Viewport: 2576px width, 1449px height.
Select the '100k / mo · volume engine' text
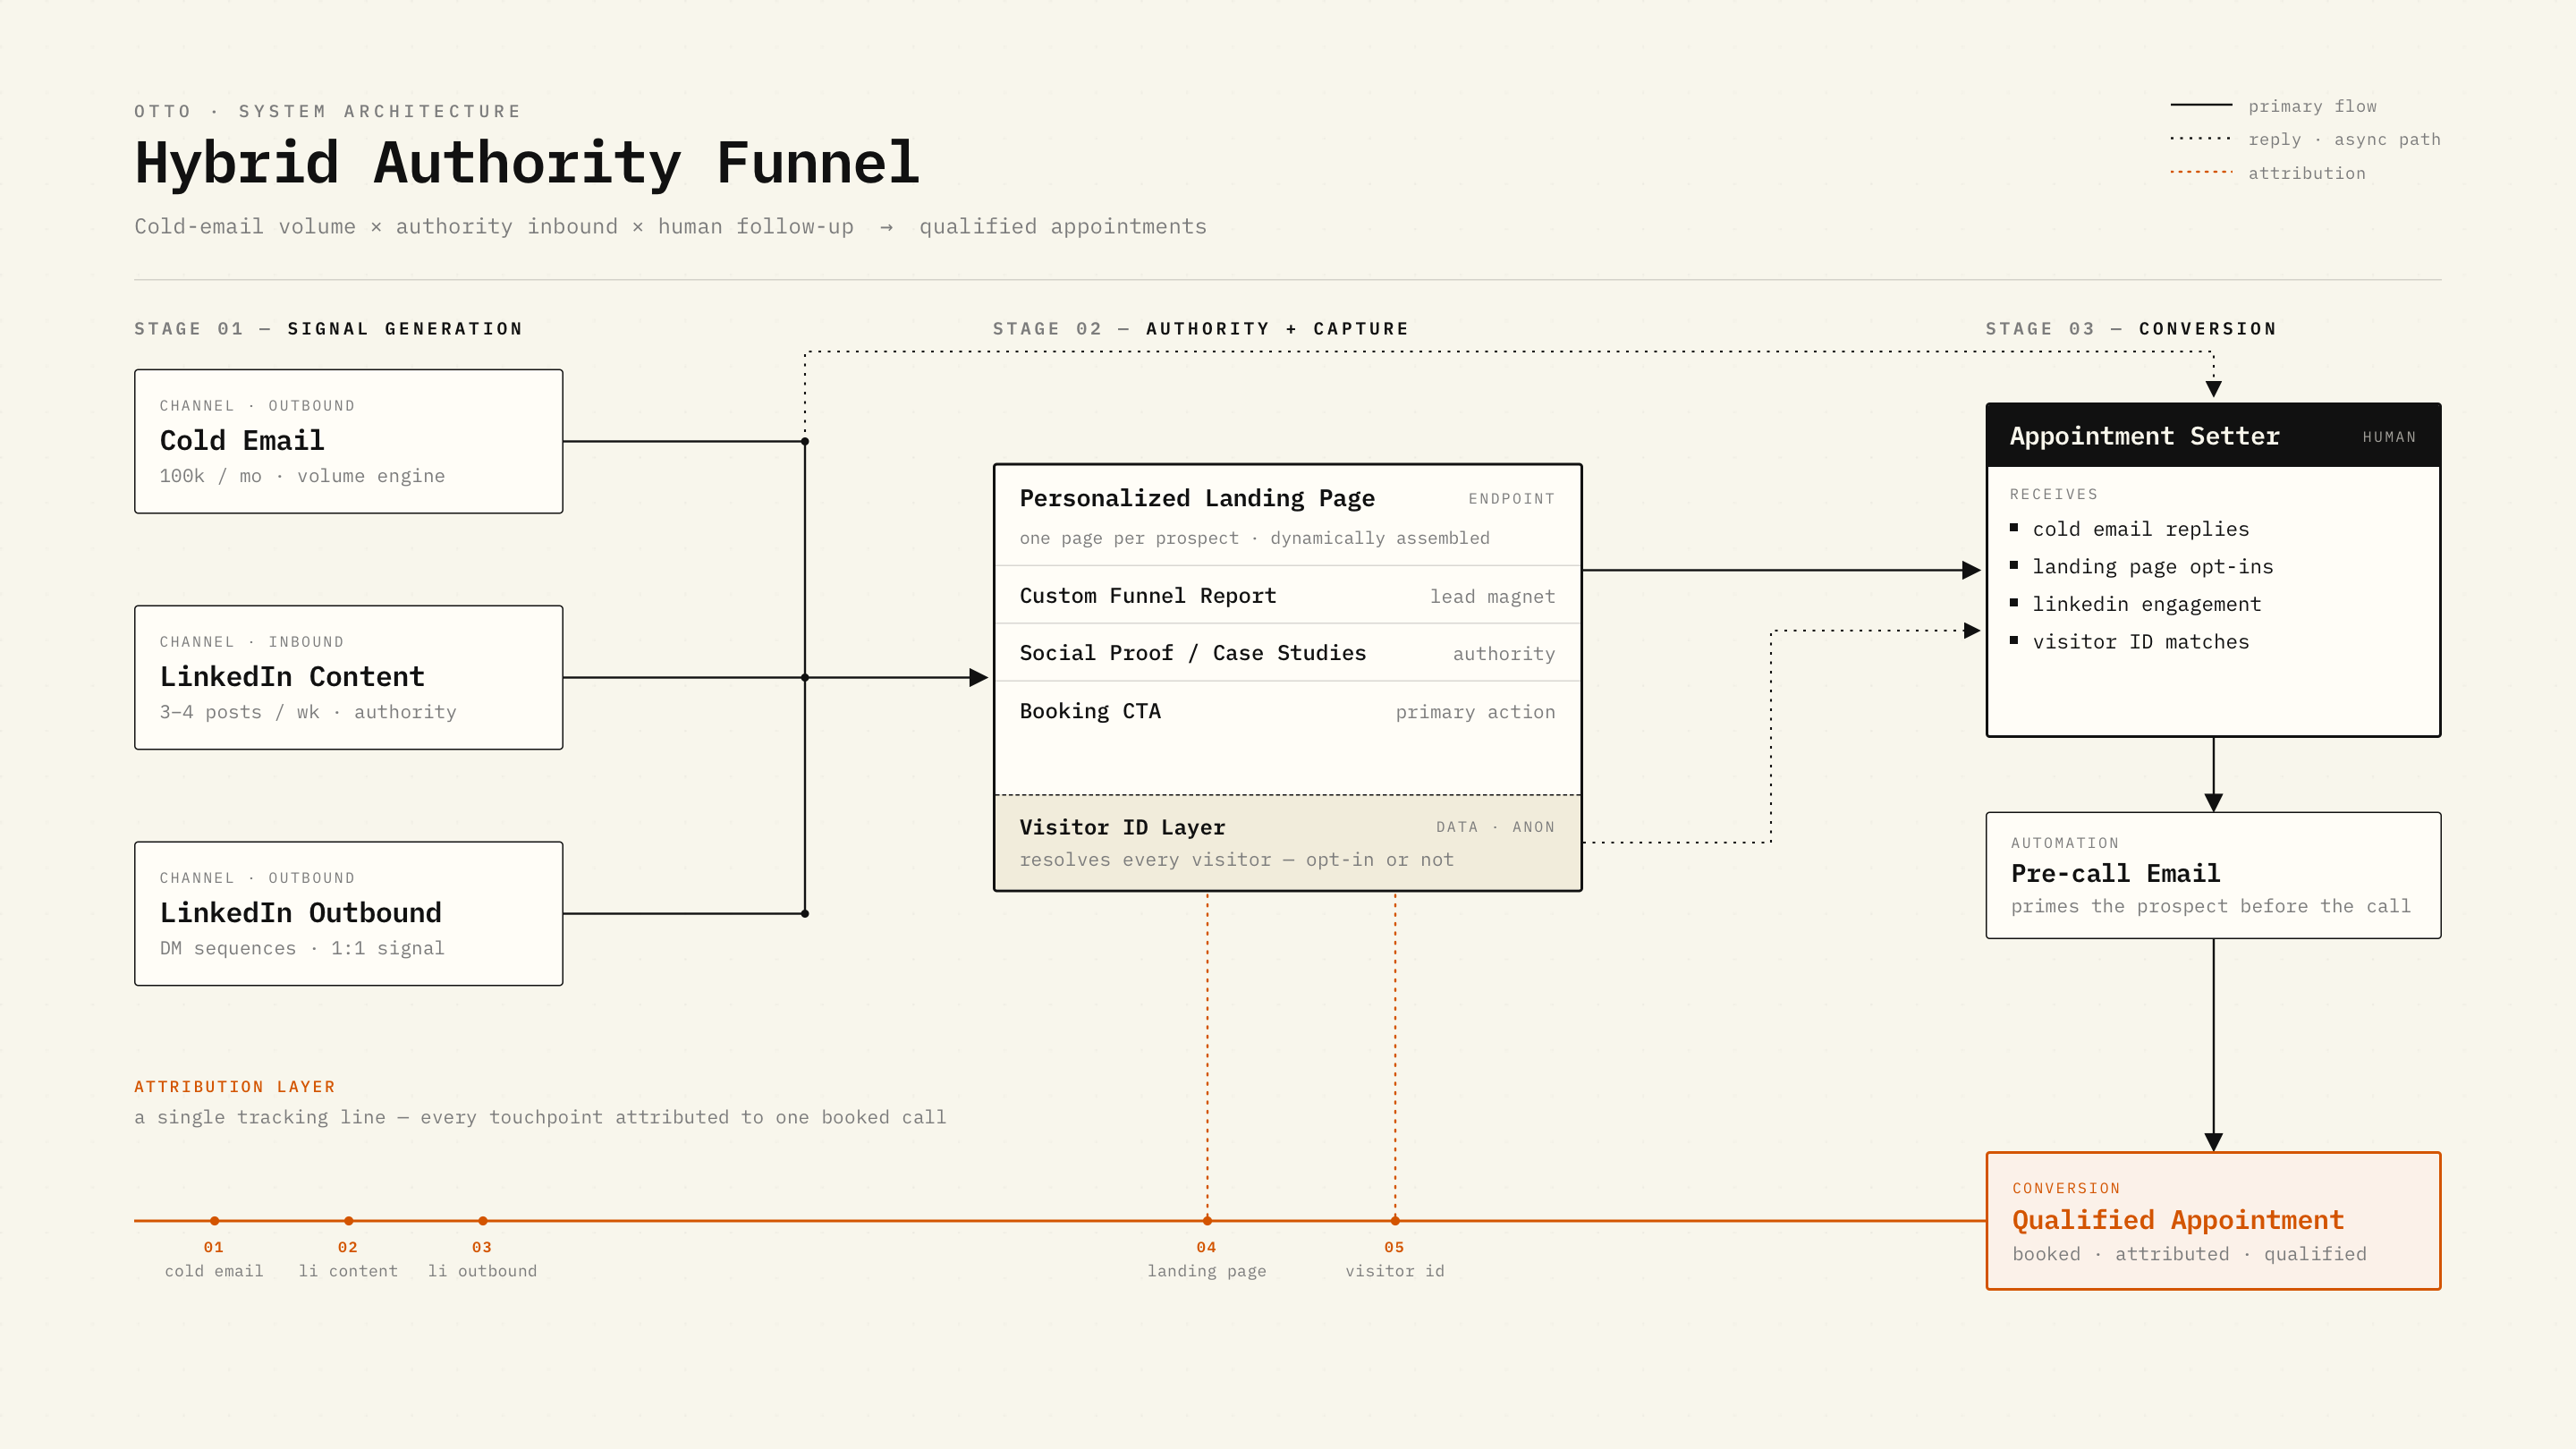point(302,476)
